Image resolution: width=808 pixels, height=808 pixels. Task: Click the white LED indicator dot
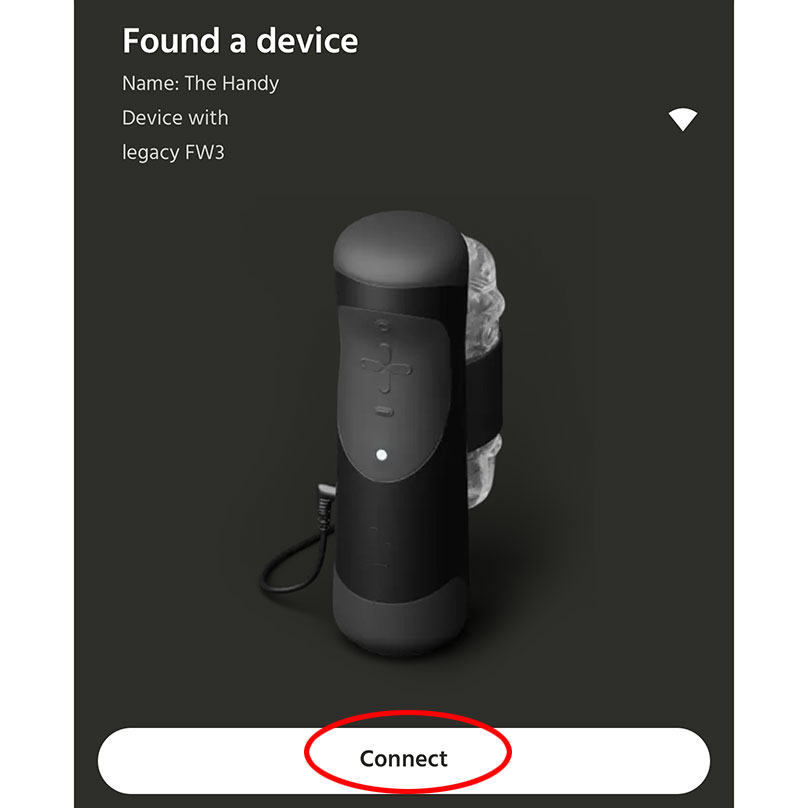[x=382, y=455]
